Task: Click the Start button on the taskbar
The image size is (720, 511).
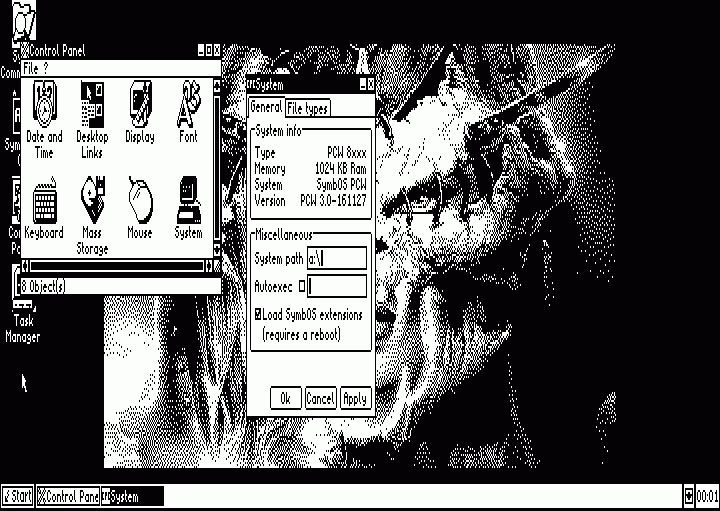Action: tap(17, 496)
